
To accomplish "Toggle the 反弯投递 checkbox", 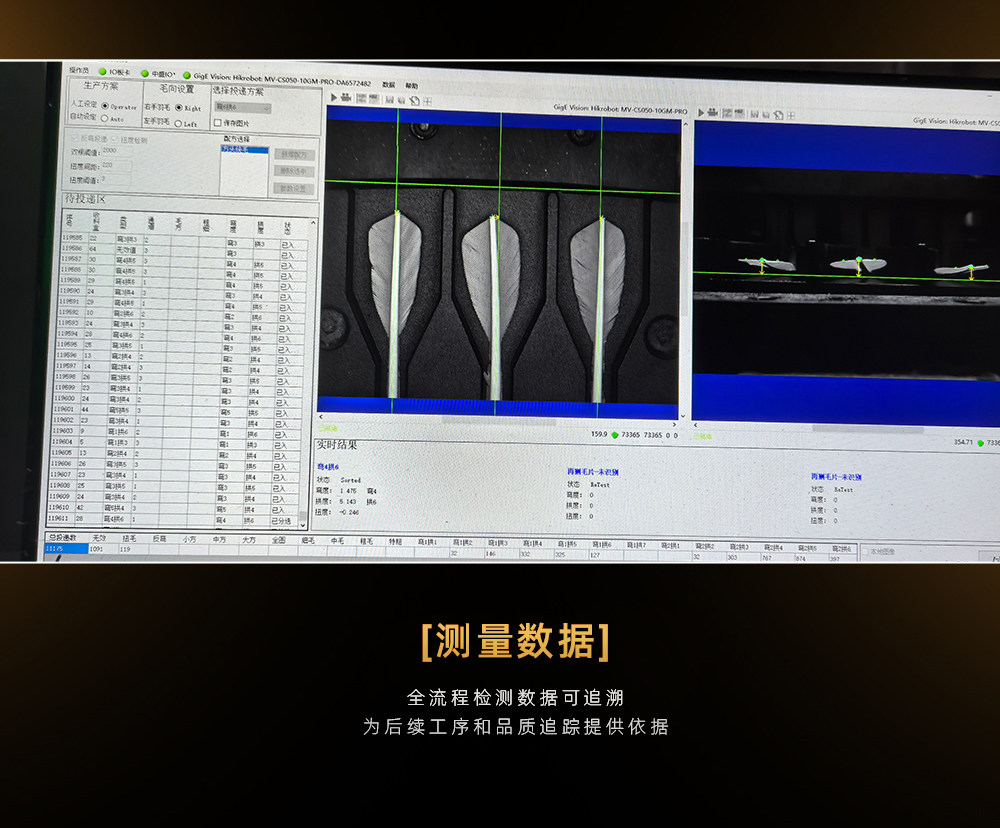I will click(75, 138).
